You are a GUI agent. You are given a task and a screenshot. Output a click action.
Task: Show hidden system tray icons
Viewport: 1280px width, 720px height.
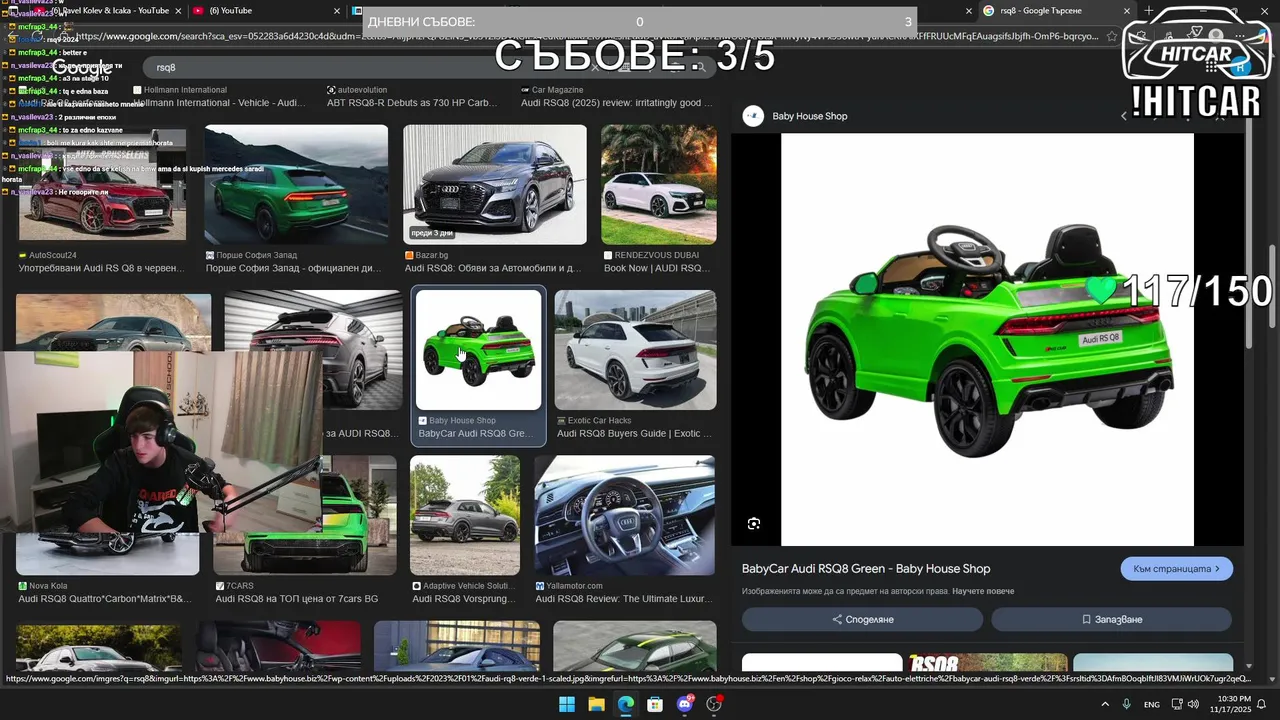(1105, 704)
